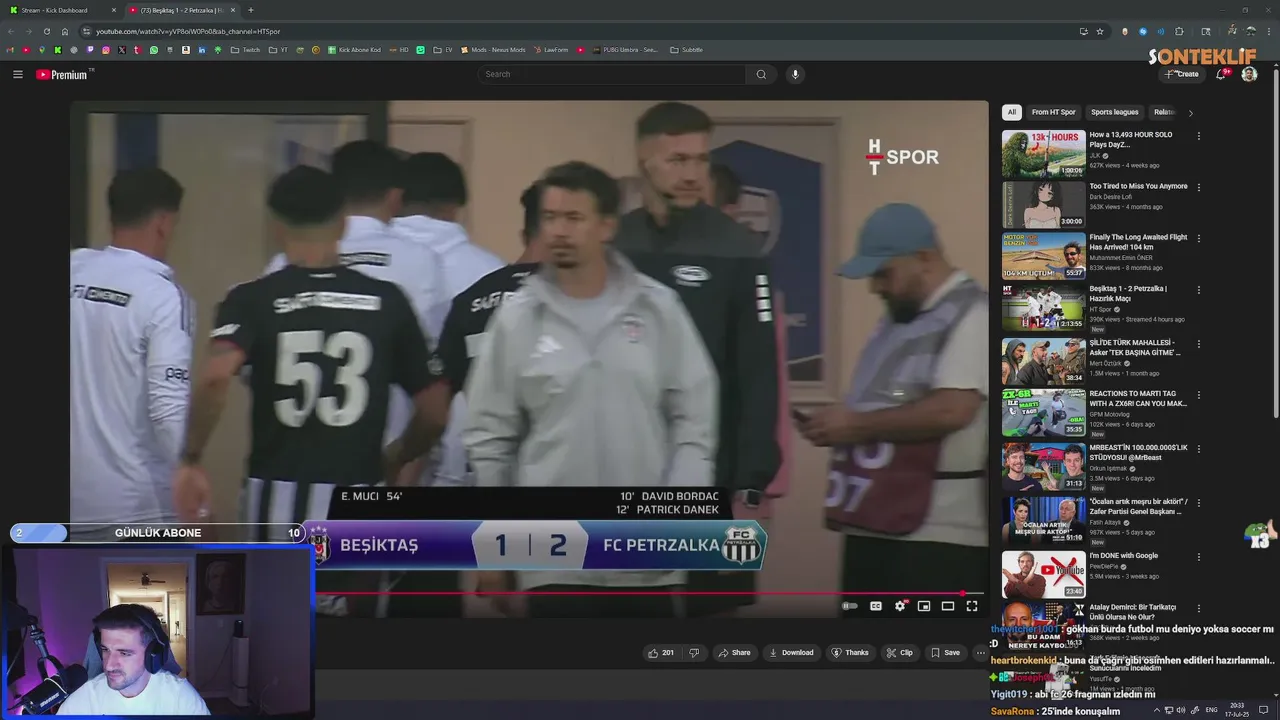1280x720 pixels.
Task: Dislike the video with thumbs down
Action: (694, 653)
